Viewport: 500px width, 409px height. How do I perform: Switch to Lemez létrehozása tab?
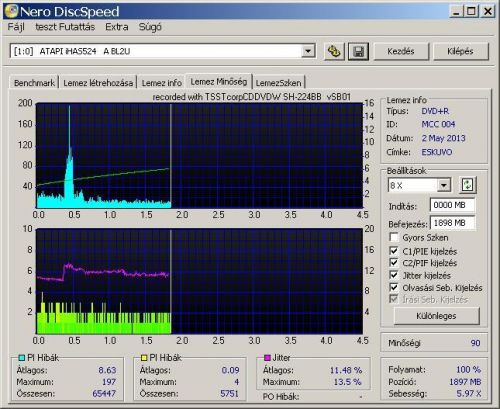tap(98, 83)
